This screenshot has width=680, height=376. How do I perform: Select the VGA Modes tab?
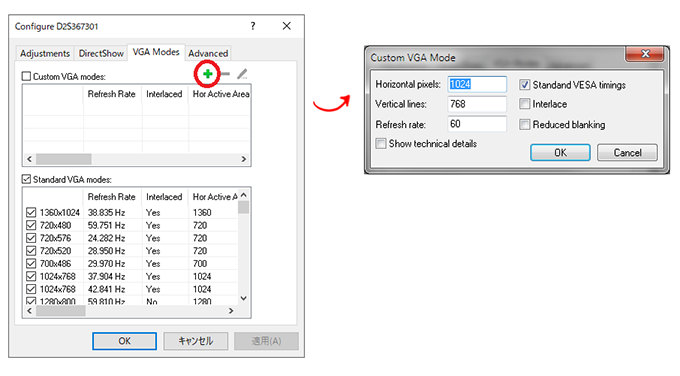point(156,52)
